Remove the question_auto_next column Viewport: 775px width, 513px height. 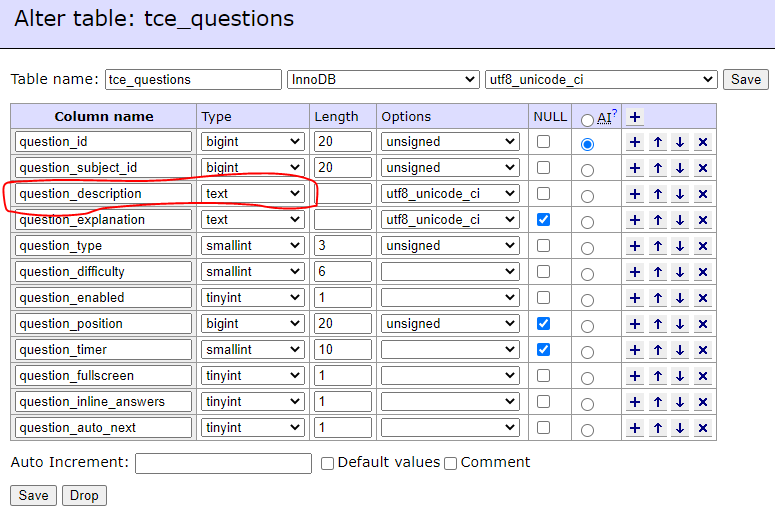pos(702,428)
